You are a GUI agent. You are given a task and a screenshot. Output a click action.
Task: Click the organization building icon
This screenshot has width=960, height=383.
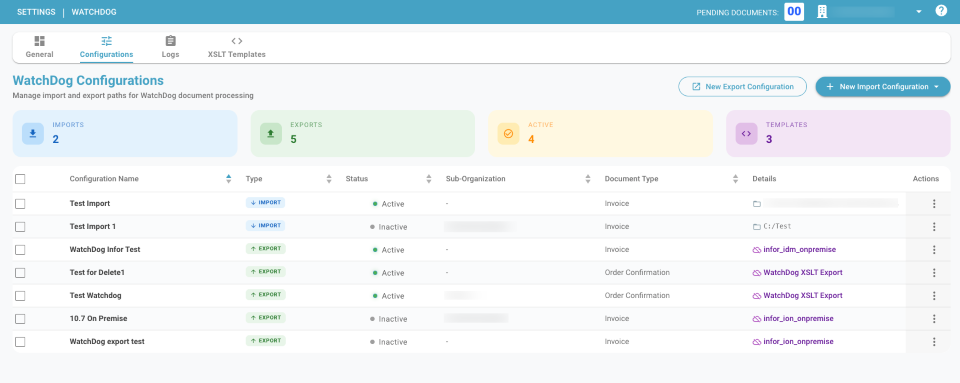(x=822, y=12)
